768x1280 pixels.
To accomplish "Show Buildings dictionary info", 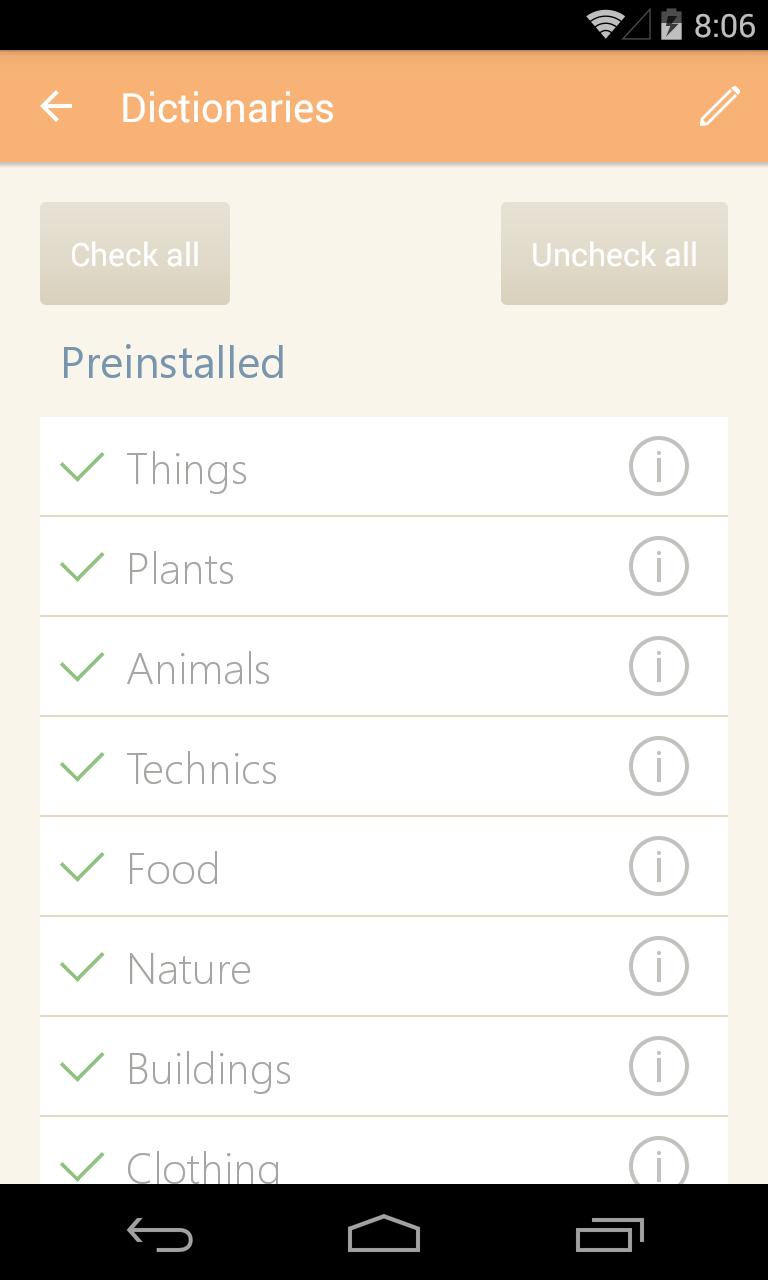I will pos(658,1066).
